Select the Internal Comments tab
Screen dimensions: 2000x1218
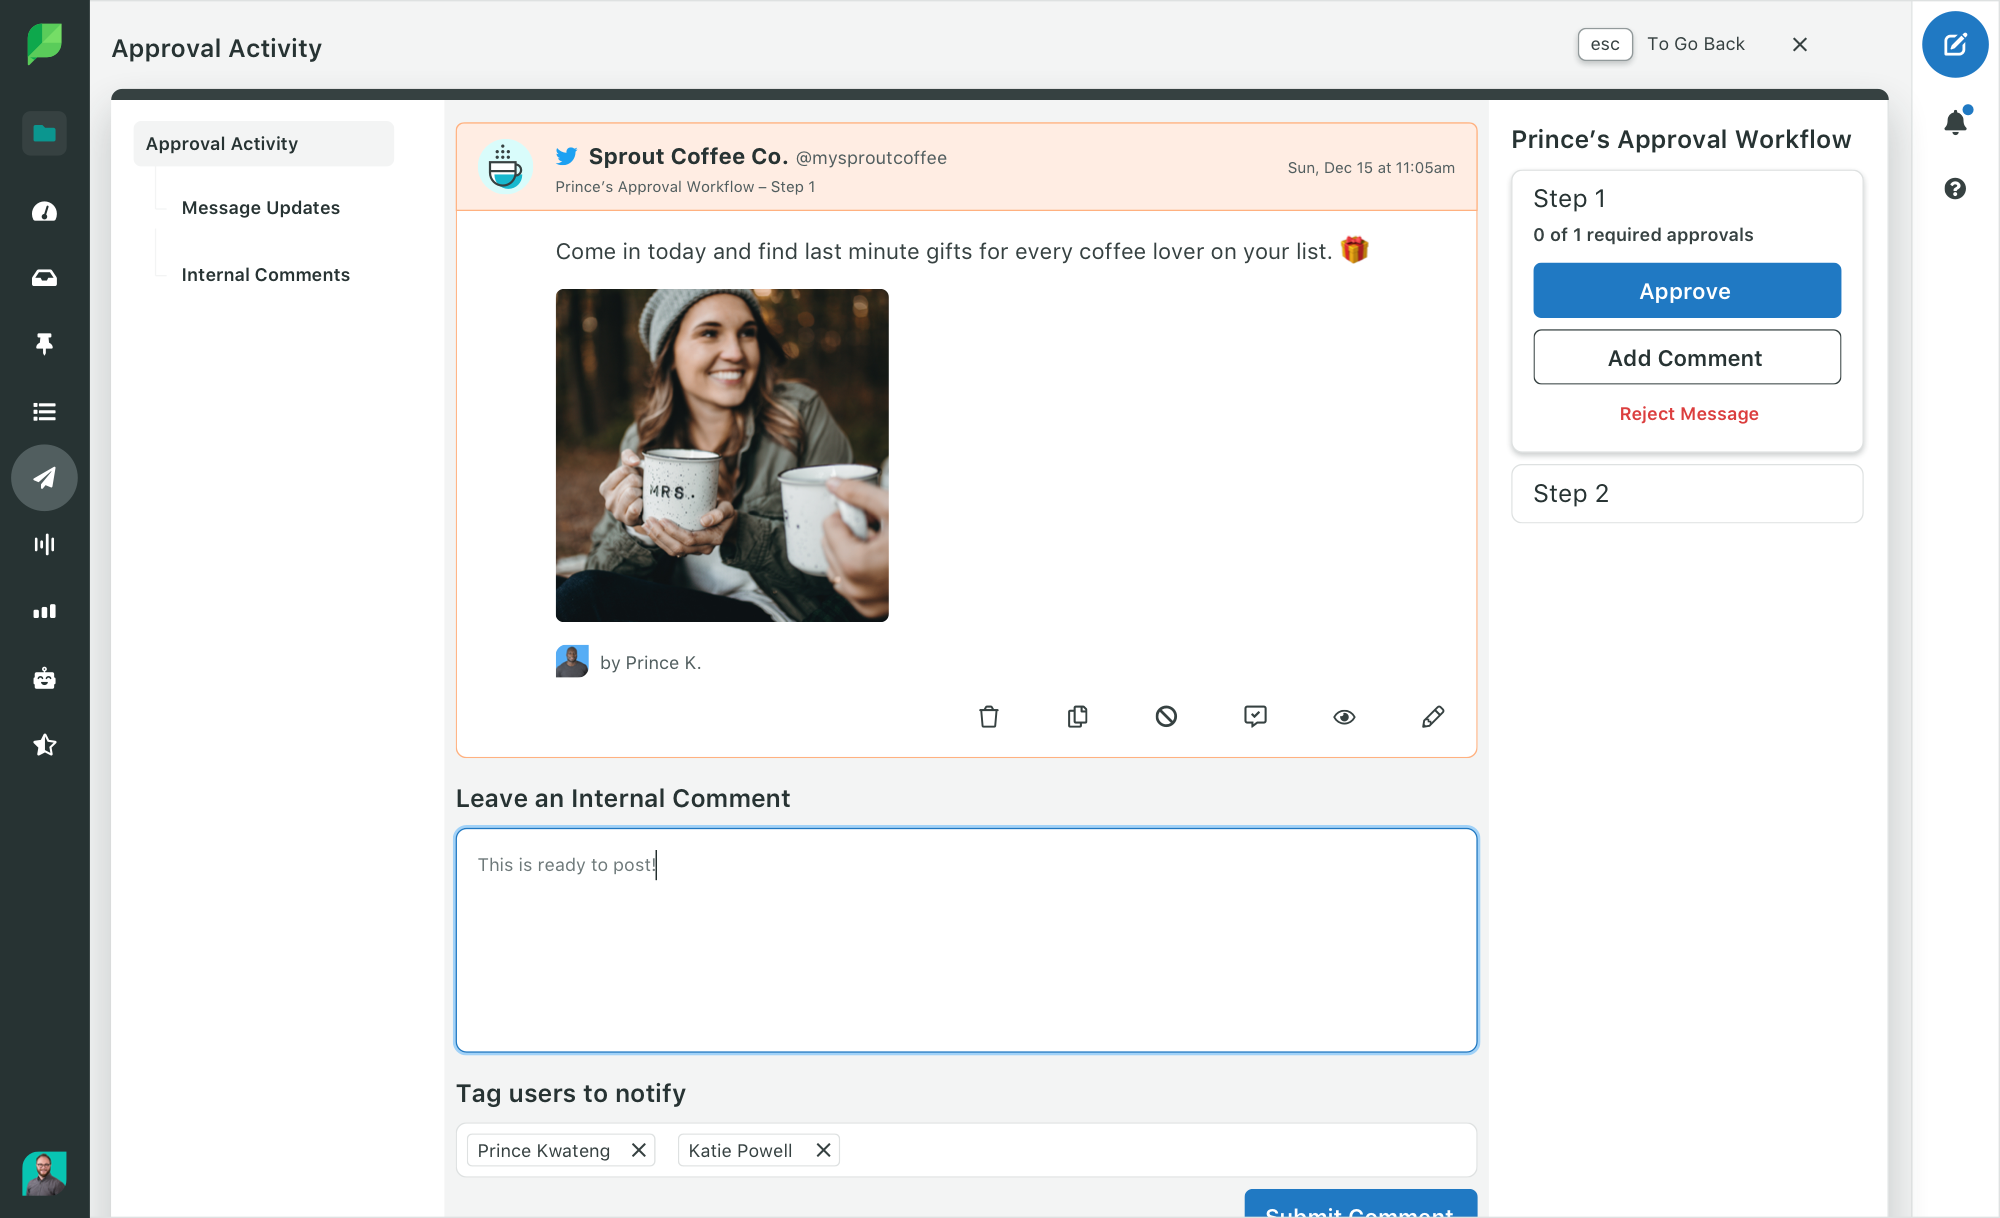(266, 274)
